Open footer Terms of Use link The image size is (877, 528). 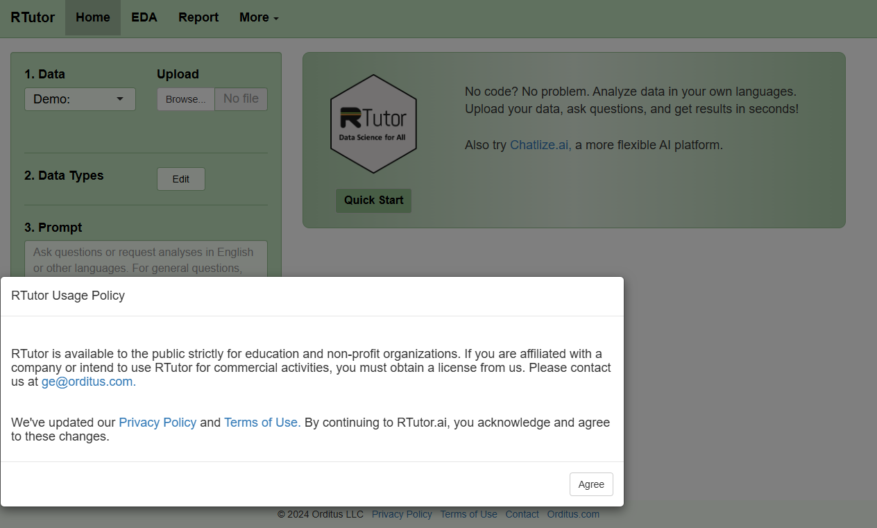point(468,514)
